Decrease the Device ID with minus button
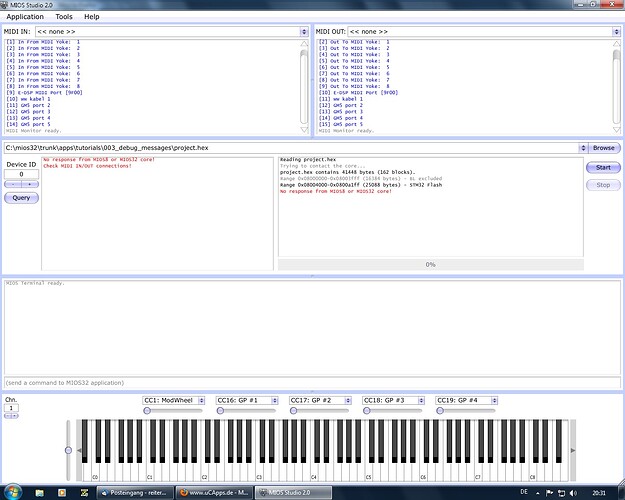625x500 pixels. click(13, 184)
